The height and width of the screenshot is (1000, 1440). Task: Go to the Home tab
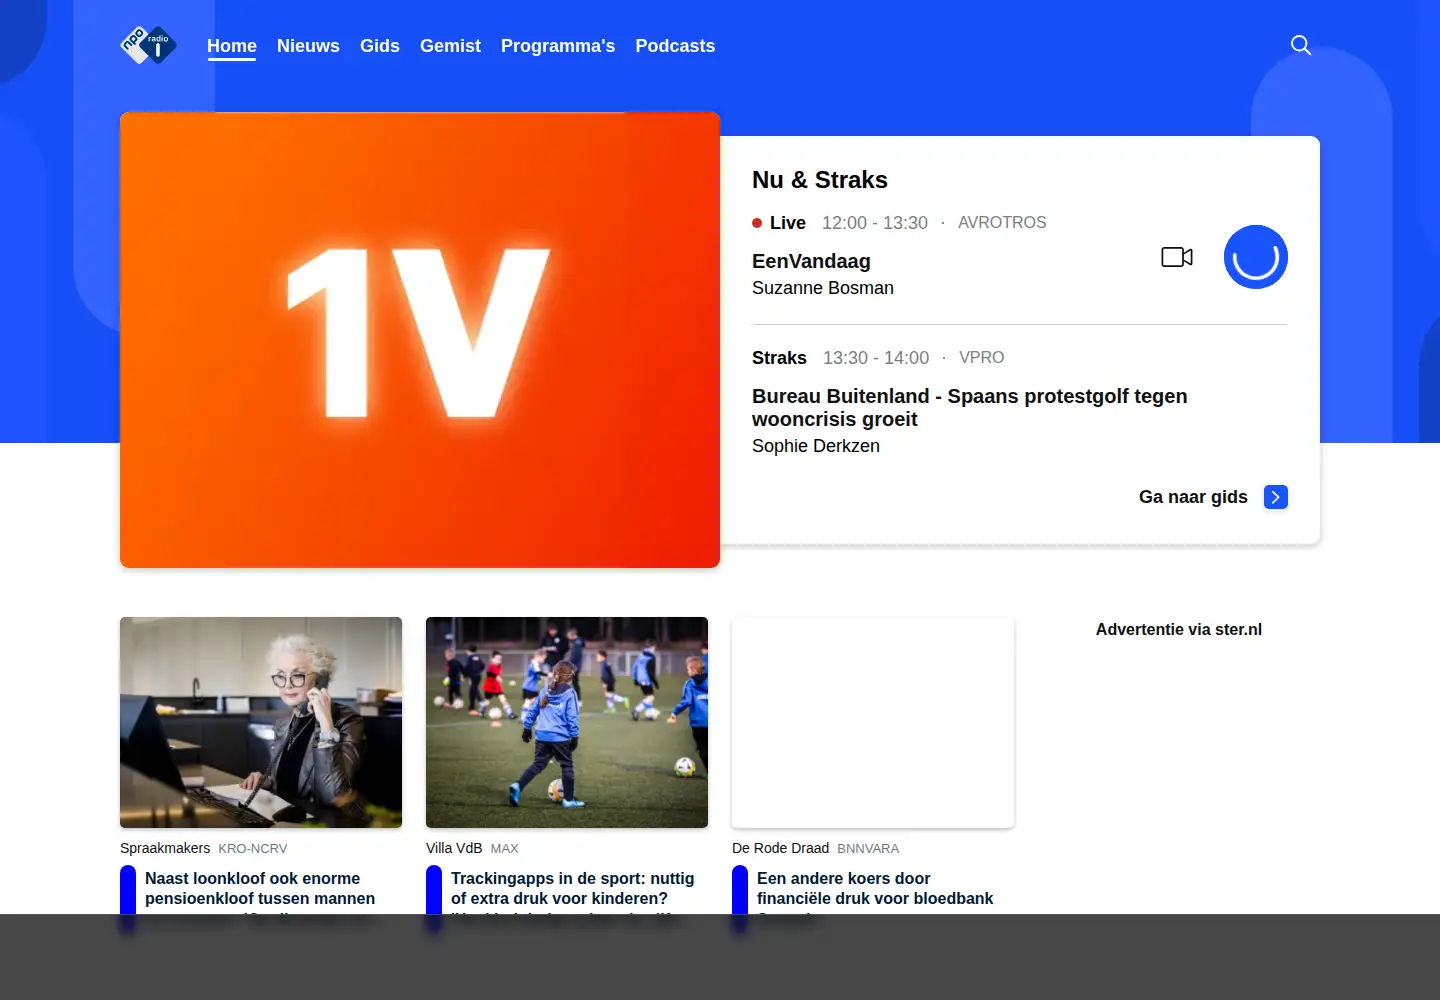tap(232, 46)
